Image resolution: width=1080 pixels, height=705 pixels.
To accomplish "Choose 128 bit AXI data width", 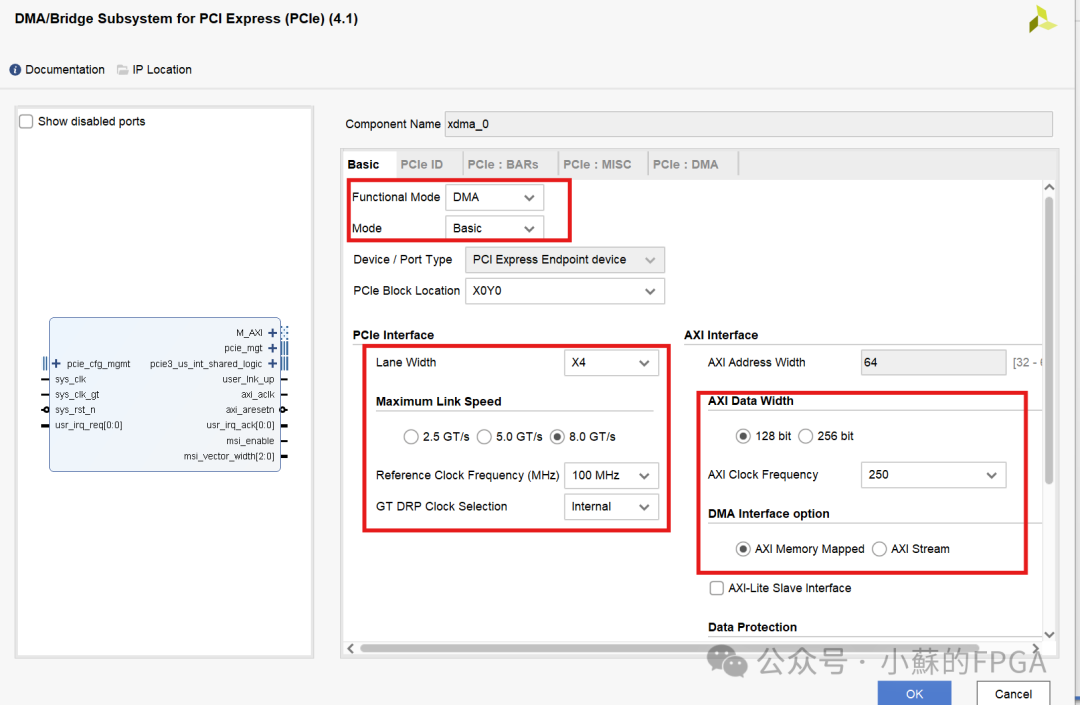I will tap(742, 436).
